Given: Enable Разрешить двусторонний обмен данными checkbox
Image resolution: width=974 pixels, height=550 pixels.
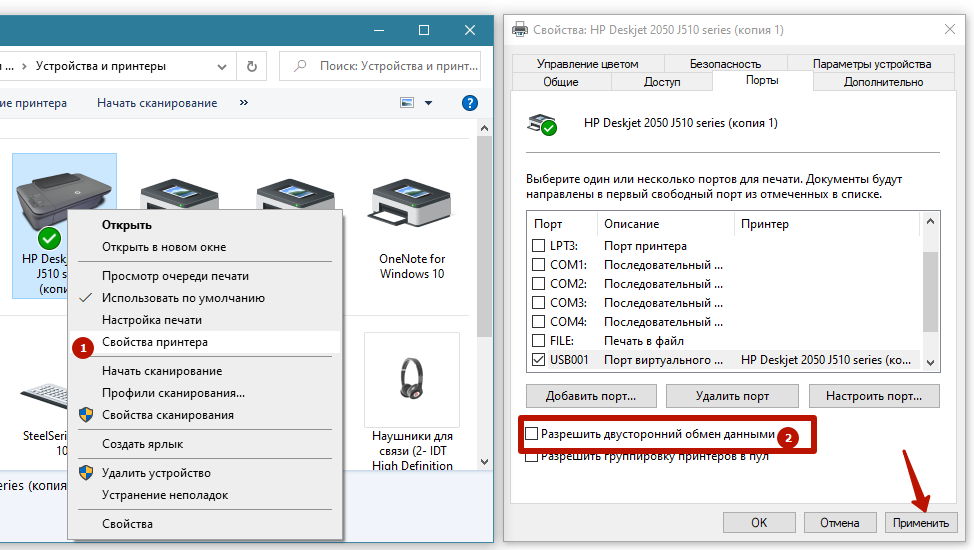Looking at the screenshot, I should point(531,434).
